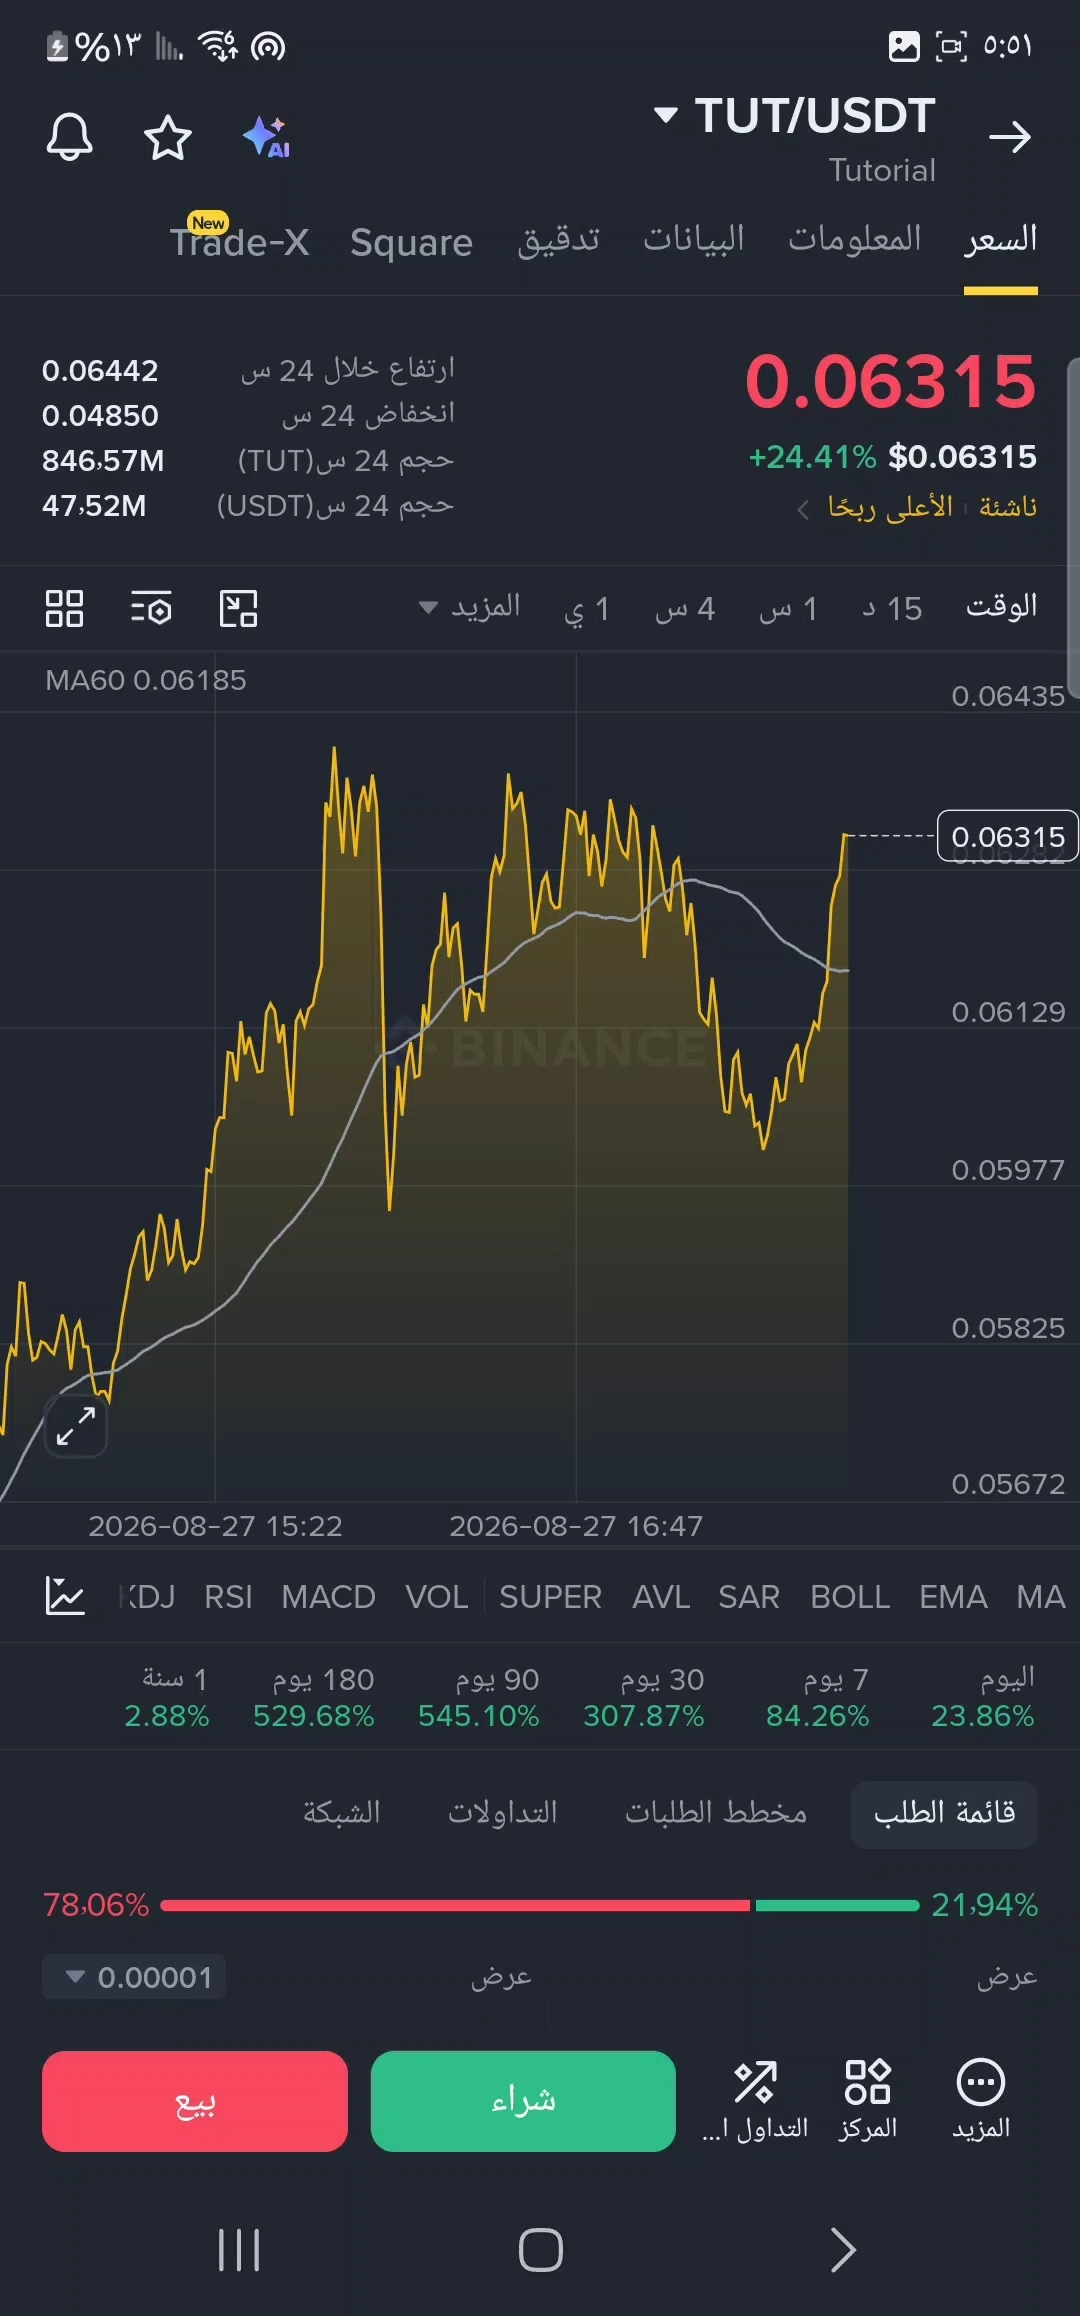Enable the SUPER indicator
The image size is (1080, 2316).
(550, 1597)
